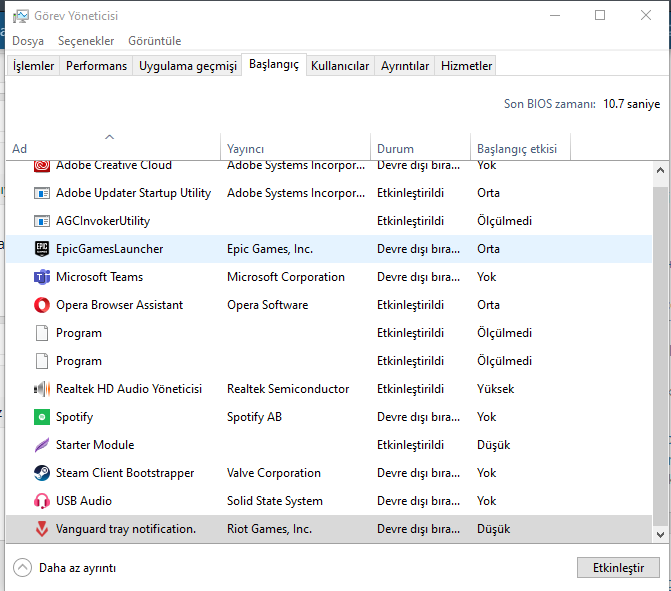Click the Adobe Creative Cloud icon
The height and width of the screenshot is (591, 671).
coord(42,166)
